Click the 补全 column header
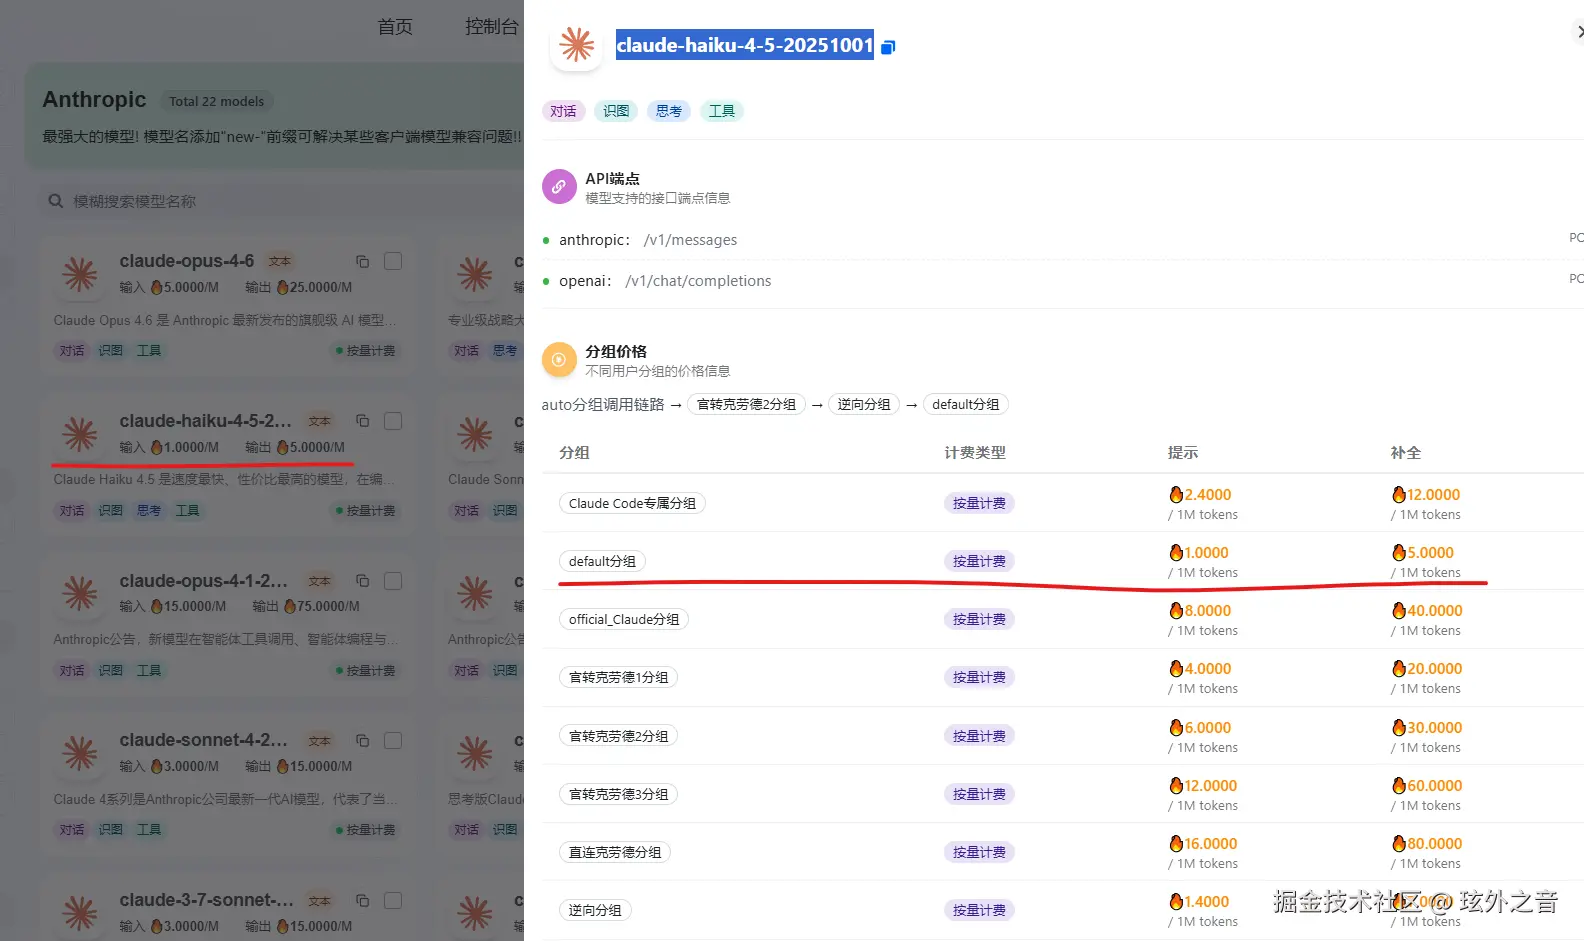 [x=1406, y=453]
